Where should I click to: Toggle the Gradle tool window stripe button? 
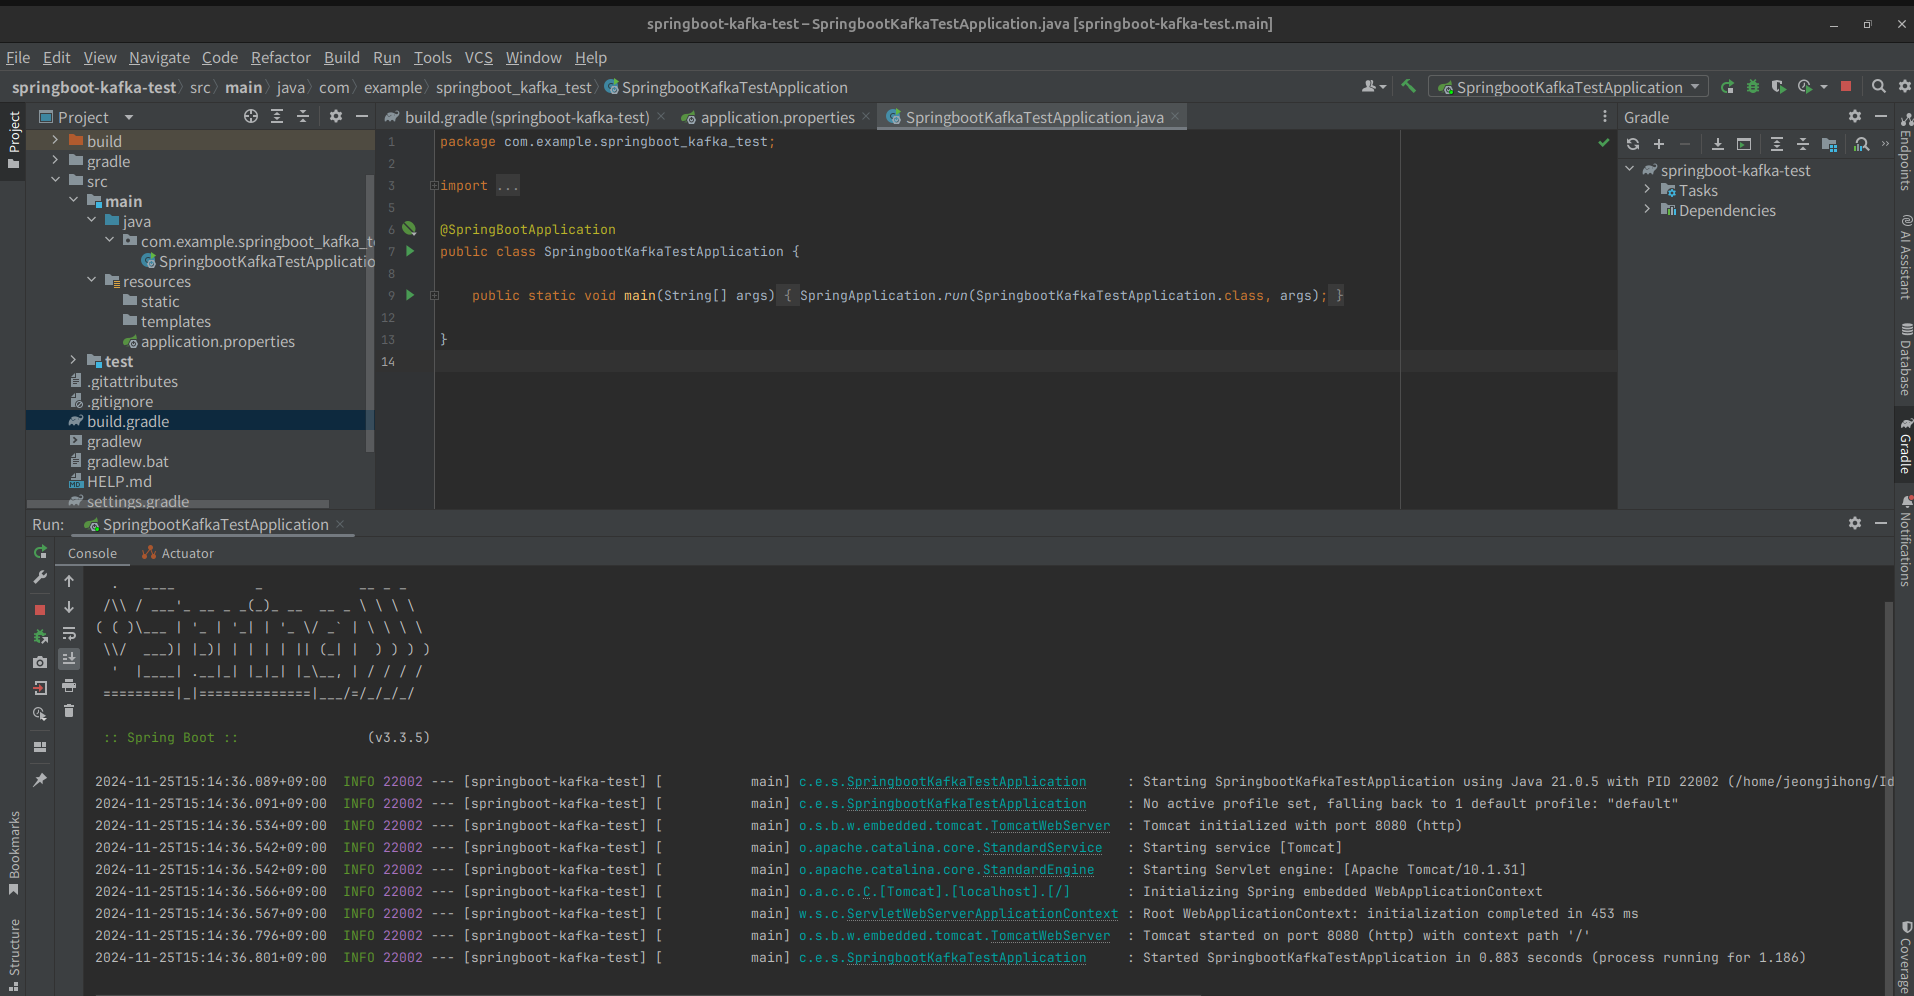point(1905,445)
